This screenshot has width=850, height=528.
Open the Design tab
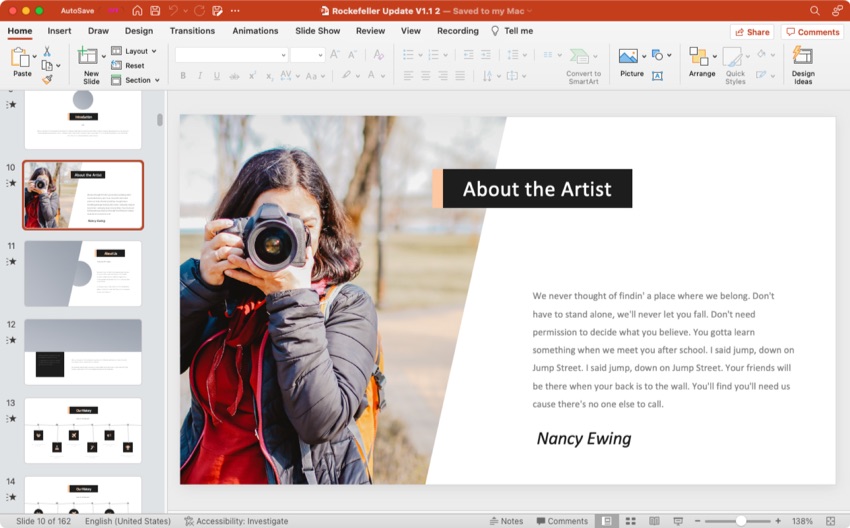[139, 31]
